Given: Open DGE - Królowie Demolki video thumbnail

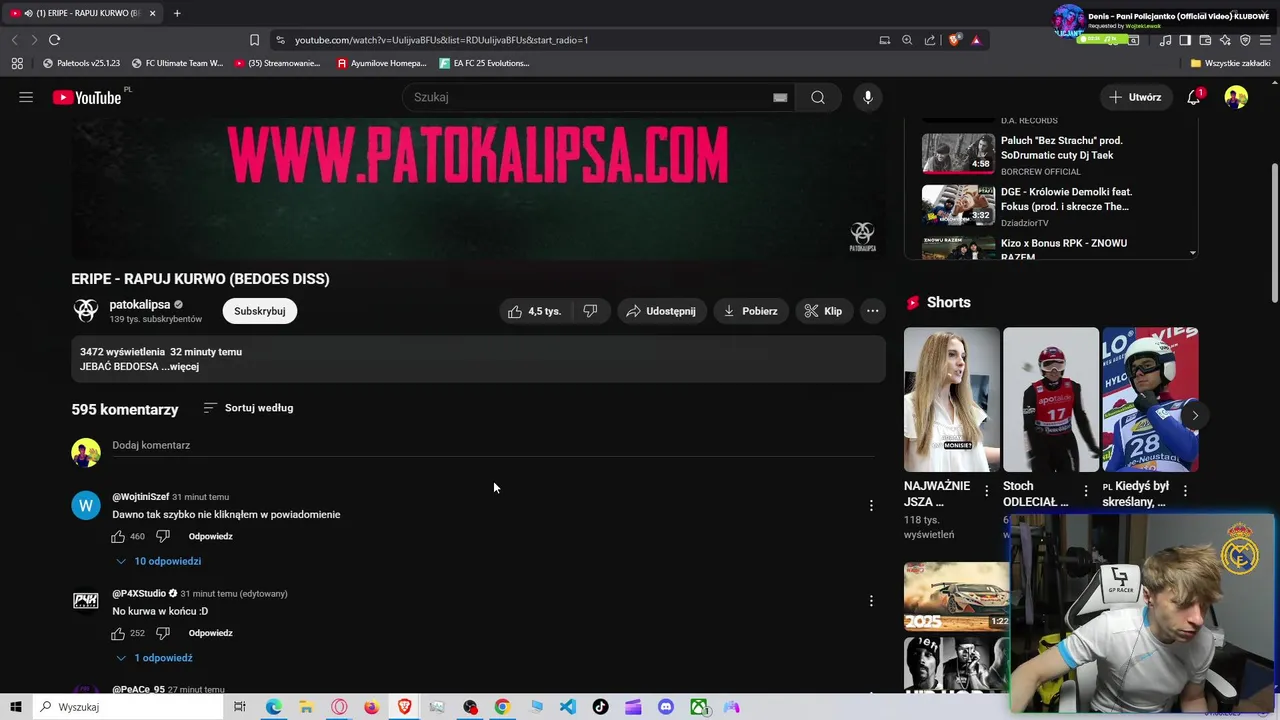Looking at the screenshot, I should (958, 205).
